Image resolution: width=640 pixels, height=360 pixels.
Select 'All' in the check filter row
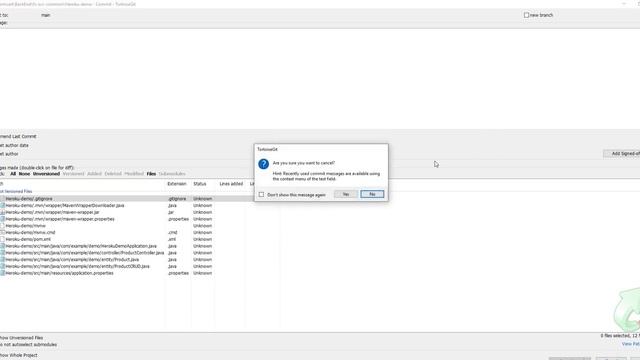(x=13, y=174)
